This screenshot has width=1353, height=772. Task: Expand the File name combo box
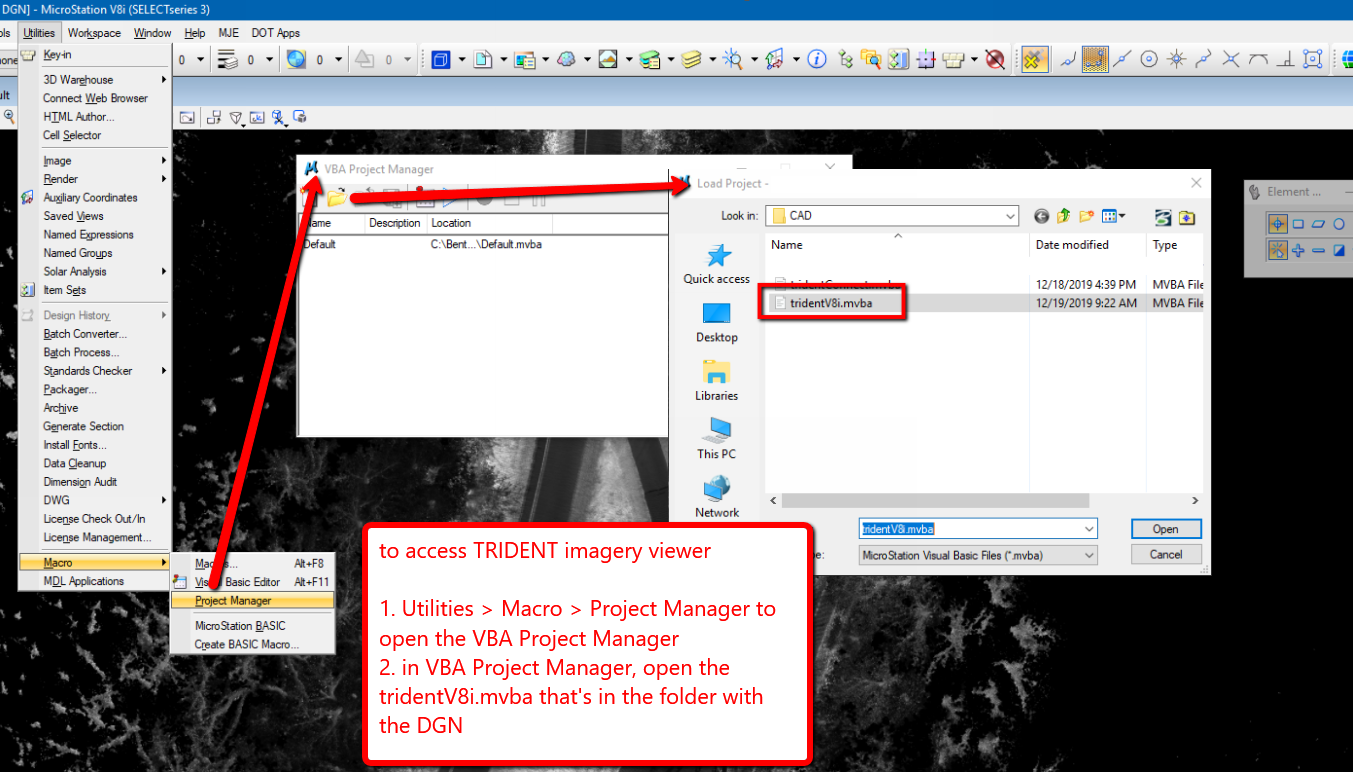pos(1088,529)
